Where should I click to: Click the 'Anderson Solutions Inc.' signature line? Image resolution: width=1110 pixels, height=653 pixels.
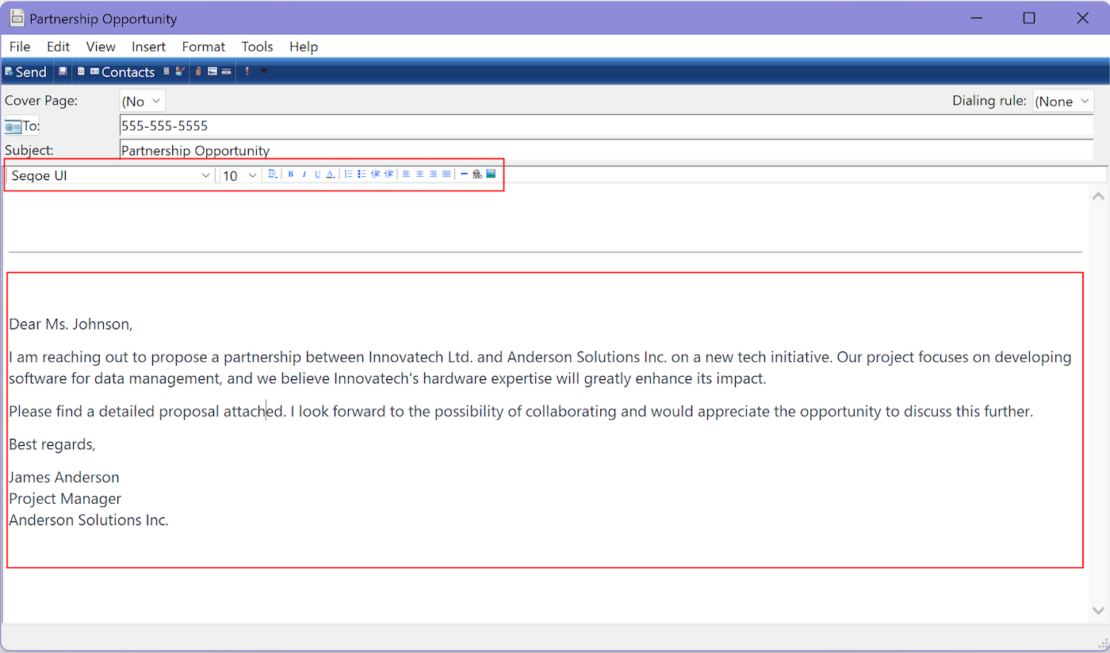[x=88, y=520]
